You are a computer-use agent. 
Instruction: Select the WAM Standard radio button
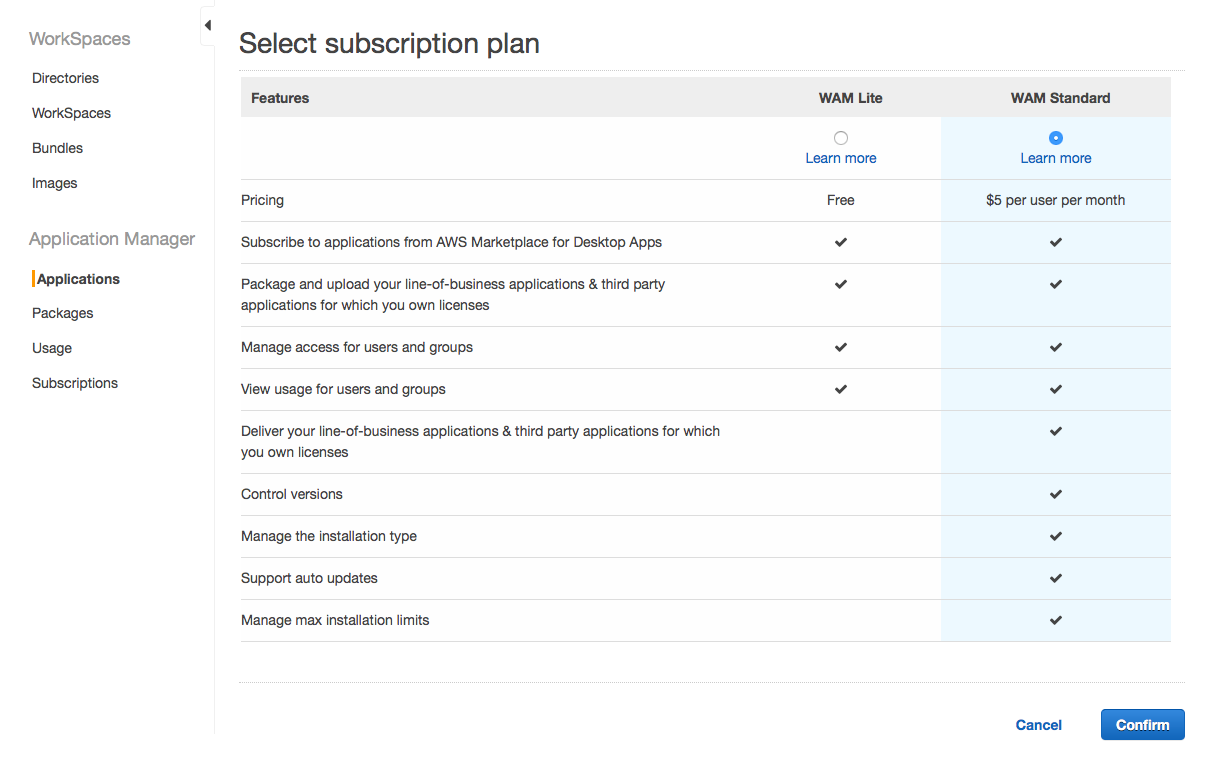(1056, 137)
